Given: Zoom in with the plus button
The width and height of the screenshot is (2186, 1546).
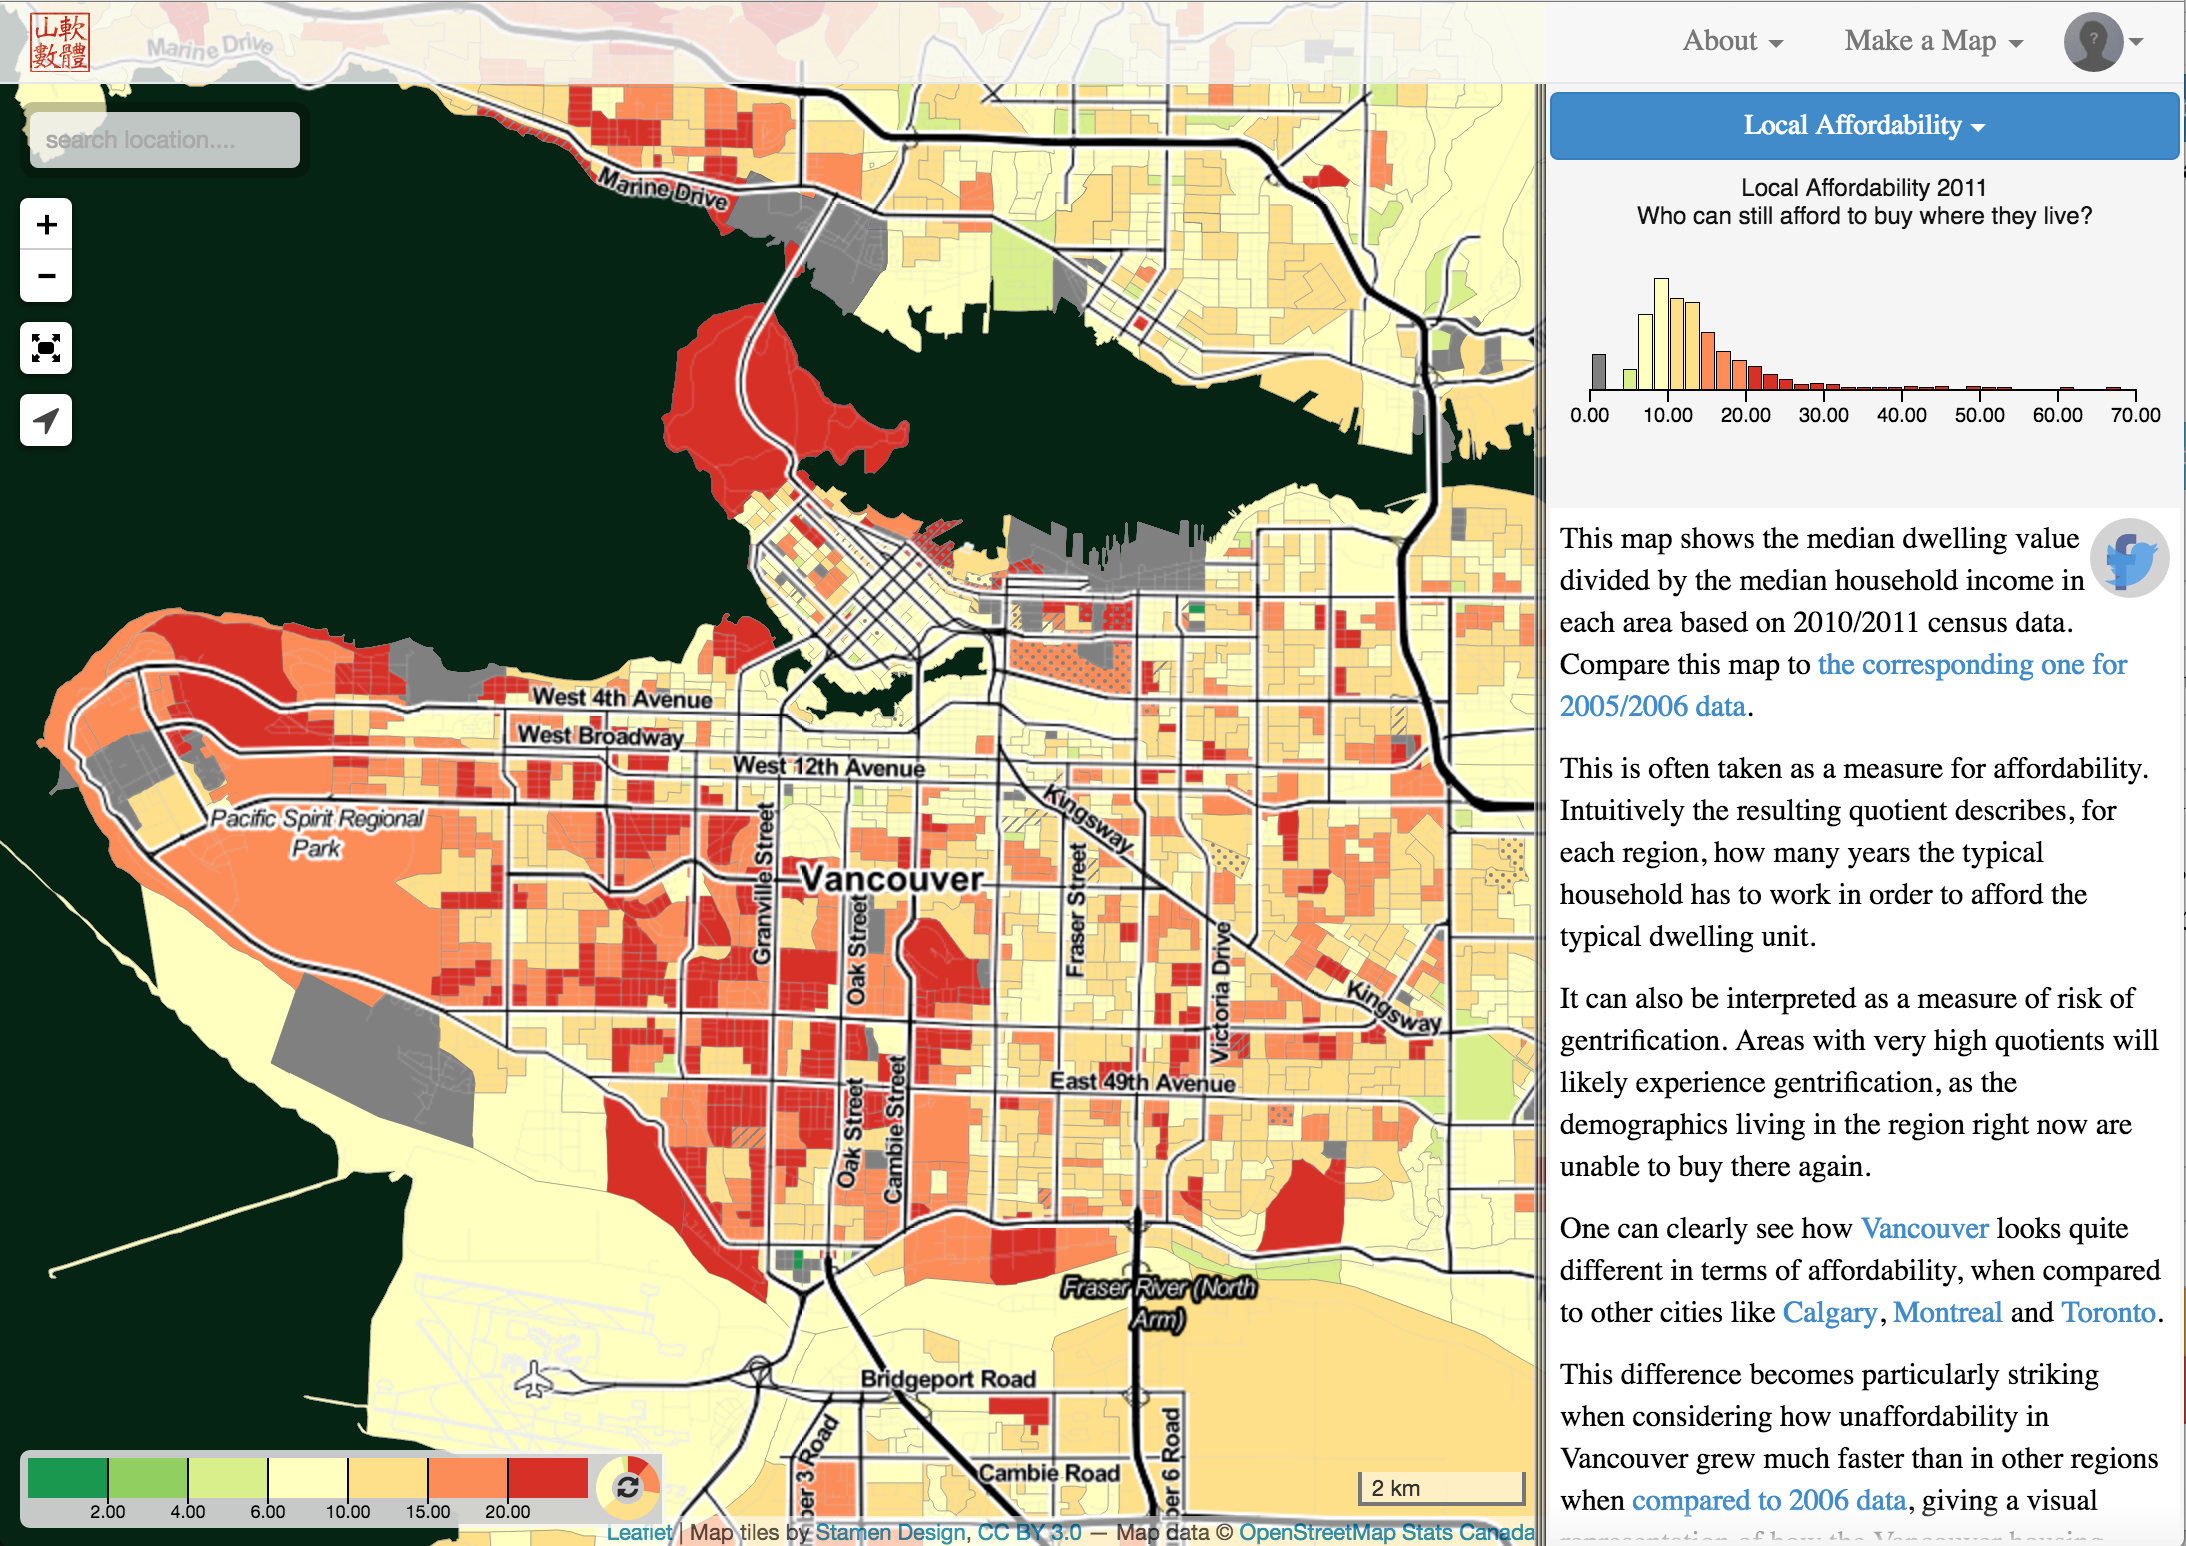Looking at the screenshot, I should pos(46,224).
